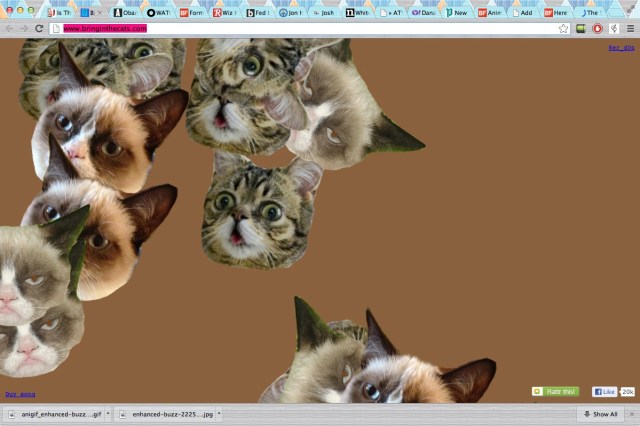
Task: Switch to the 'Jon' tab
Action: pyautogui.click(x=291, y=13)
